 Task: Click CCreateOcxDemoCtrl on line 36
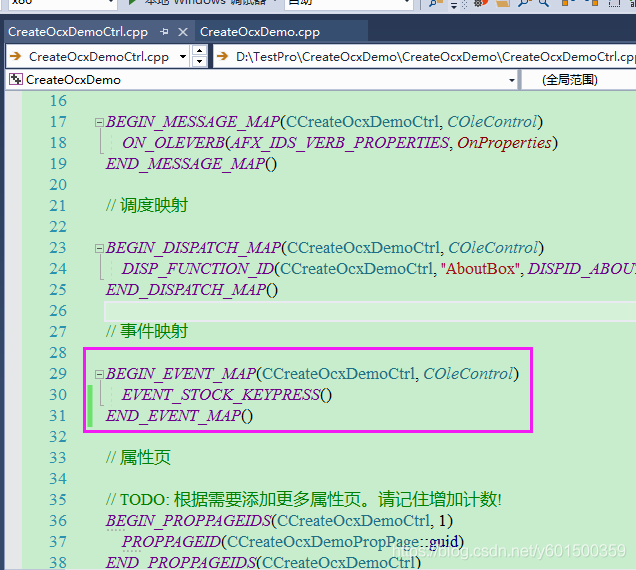click(353, 521)
